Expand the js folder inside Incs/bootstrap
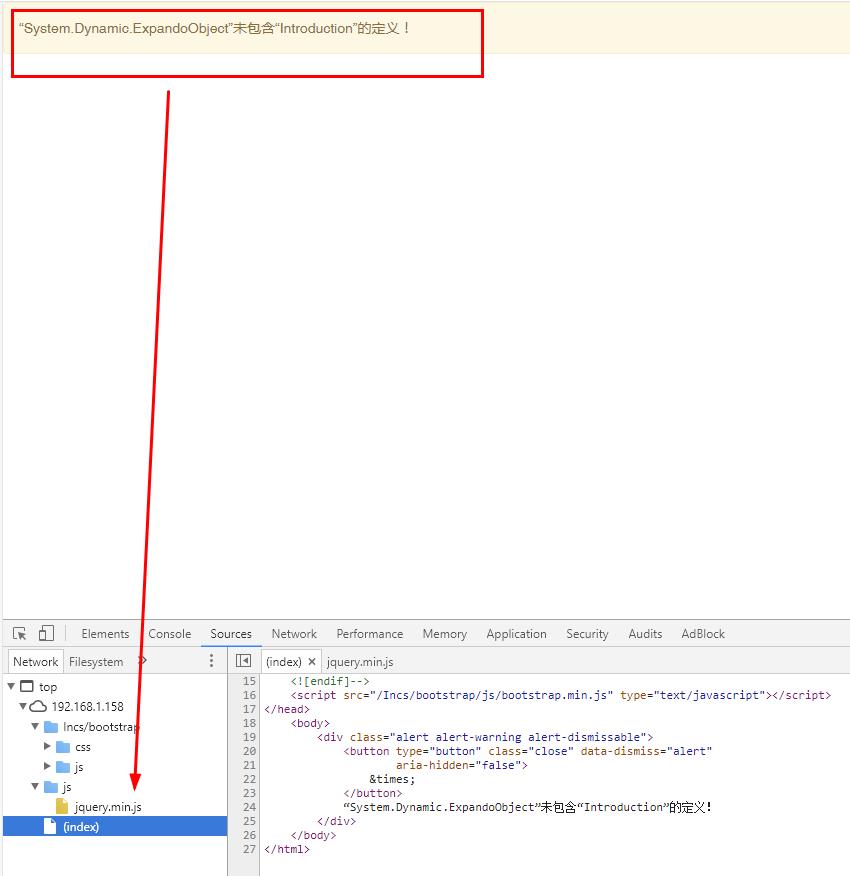Screen dimensions: 850x876 click(x=48, y=767)
